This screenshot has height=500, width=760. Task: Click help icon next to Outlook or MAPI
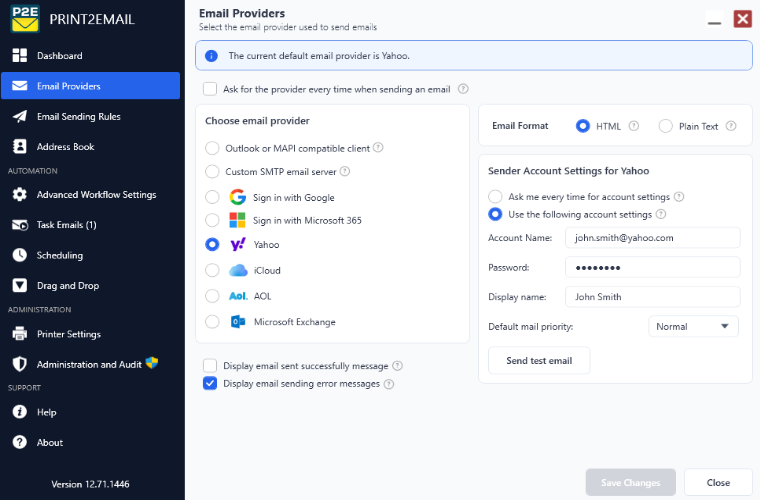[378, 147]
